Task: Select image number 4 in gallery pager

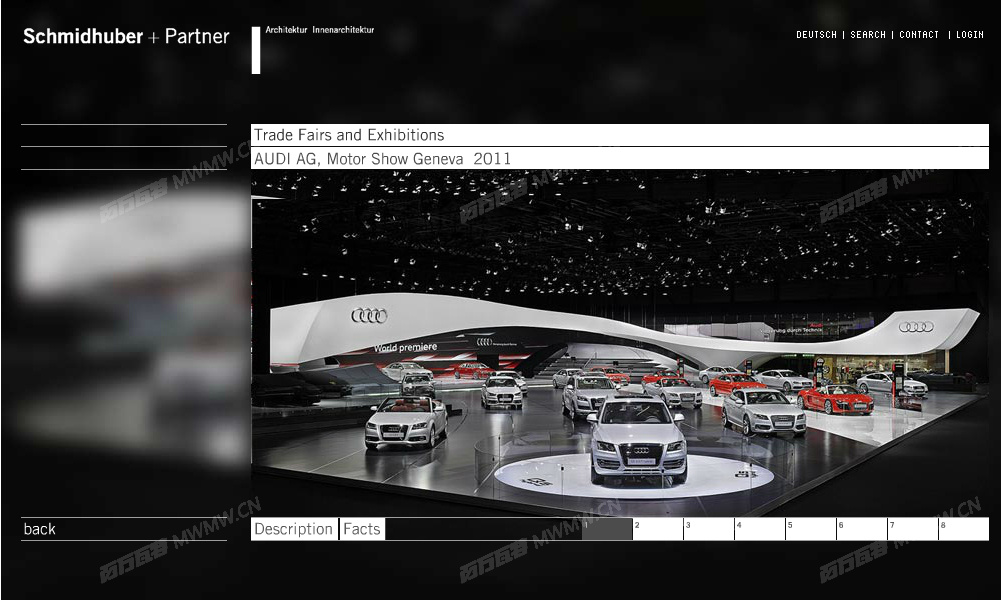Action: point(760,529)
